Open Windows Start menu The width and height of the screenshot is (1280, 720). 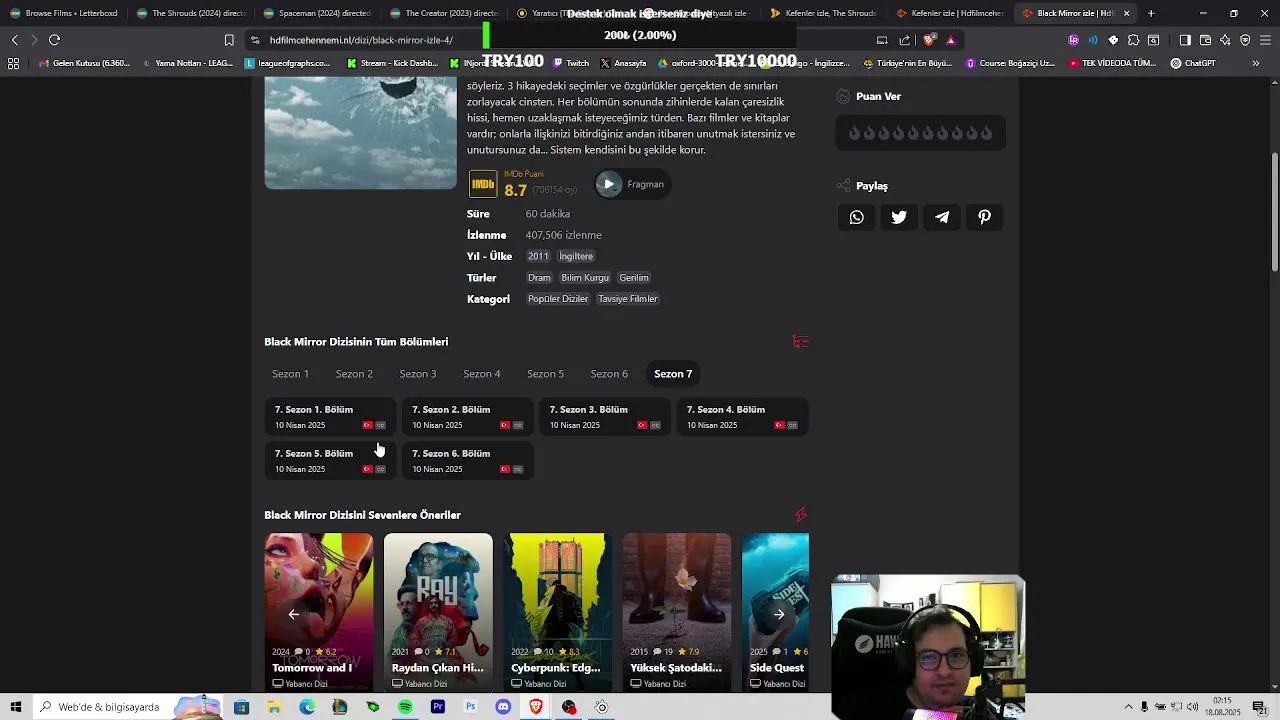click(x=16, y=707)
